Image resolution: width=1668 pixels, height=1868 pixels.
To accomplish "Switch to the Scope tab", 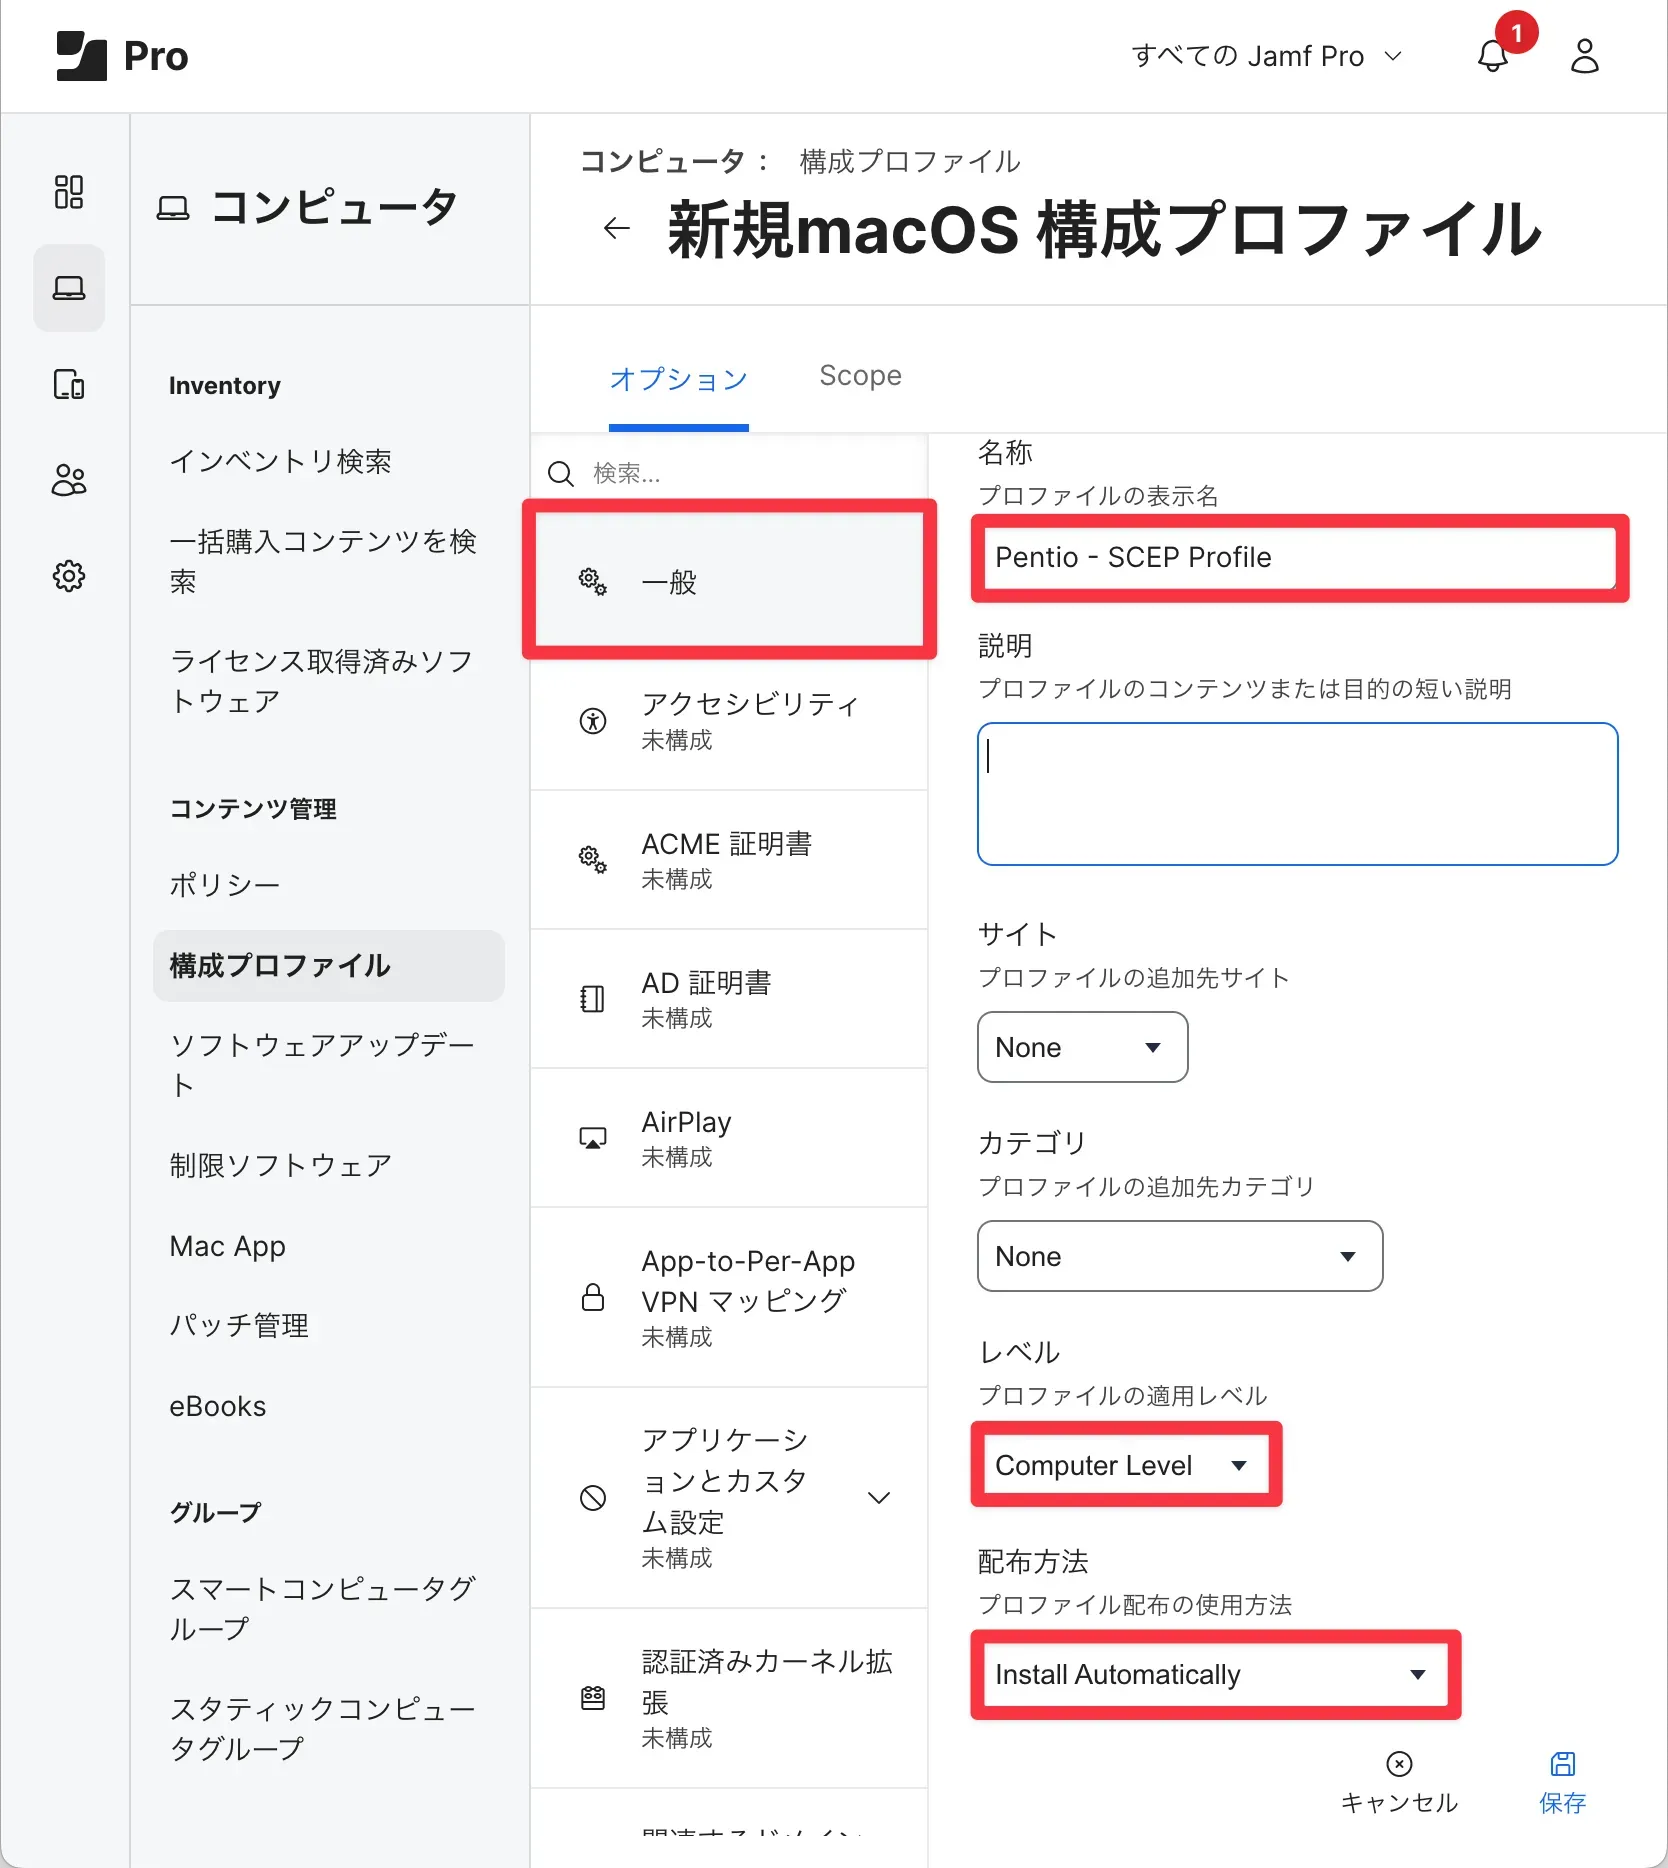I will pyautogui.click(x=860, y=376).
